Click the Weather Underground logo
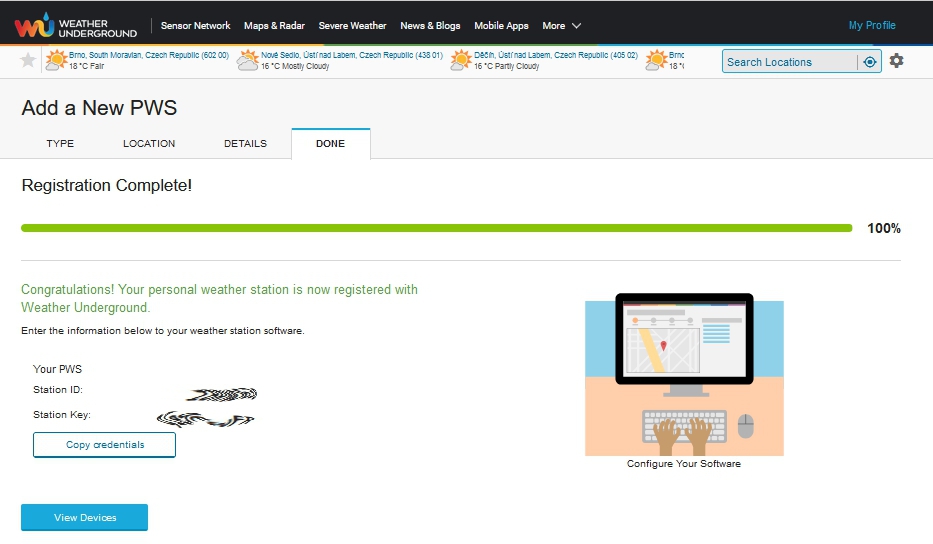The width and height of the screenshot is (933, 544). coord(76,26)
